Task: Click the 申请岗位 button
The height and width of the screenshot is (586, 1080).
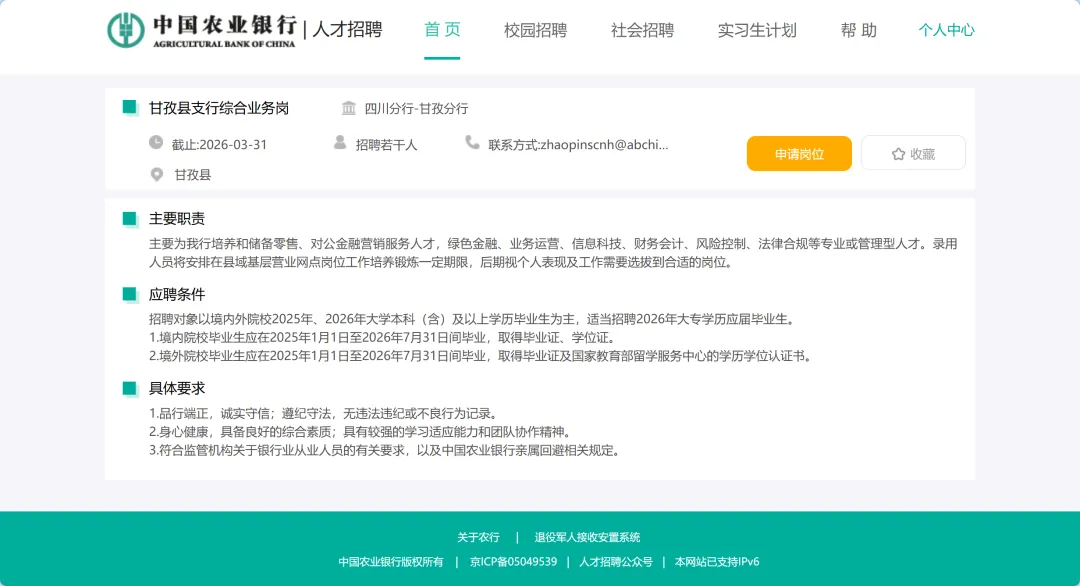Action: click(799, 154)
